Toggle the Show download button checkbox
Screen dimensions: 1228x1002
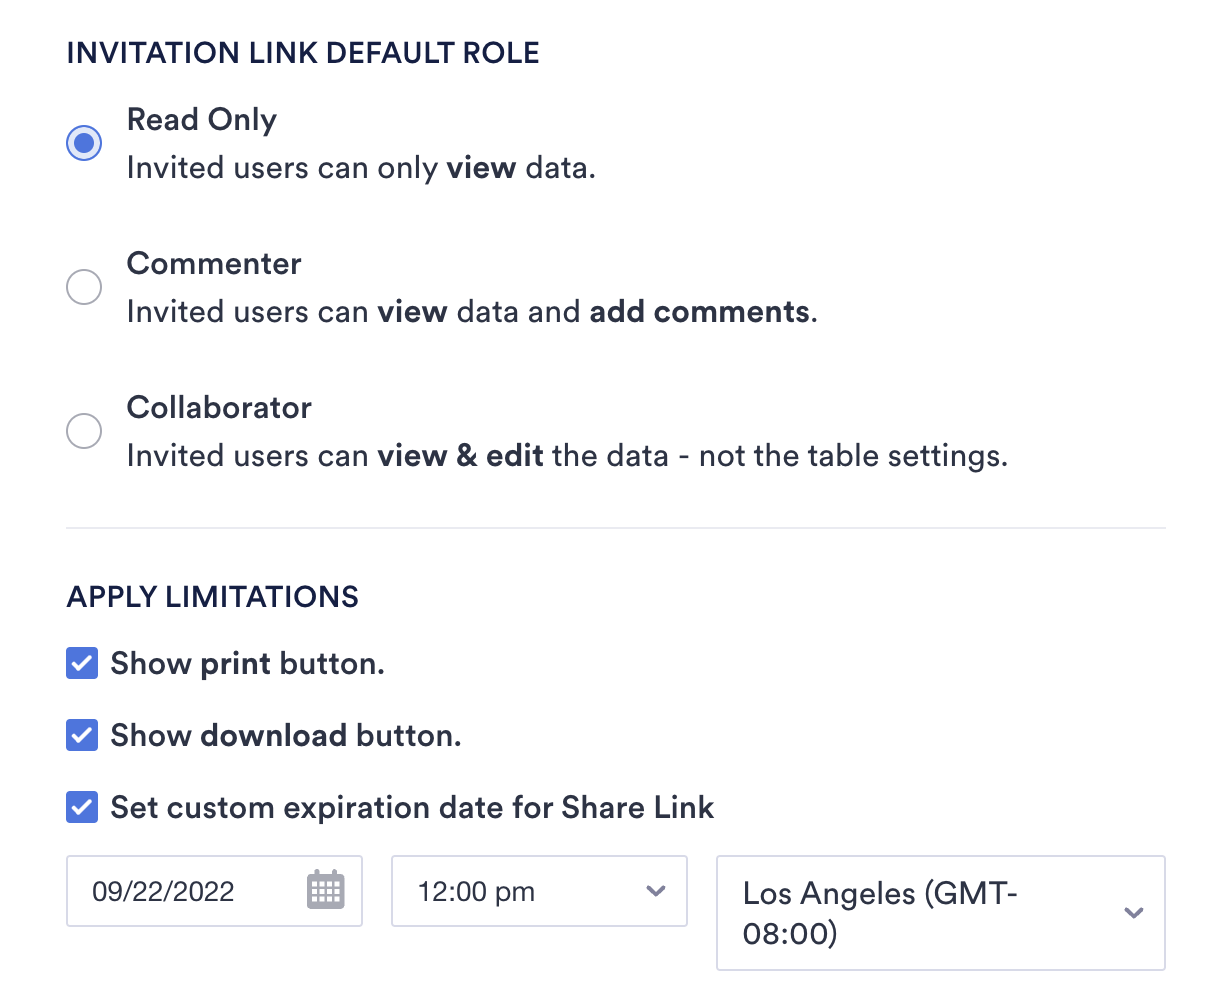click(82, 735)
